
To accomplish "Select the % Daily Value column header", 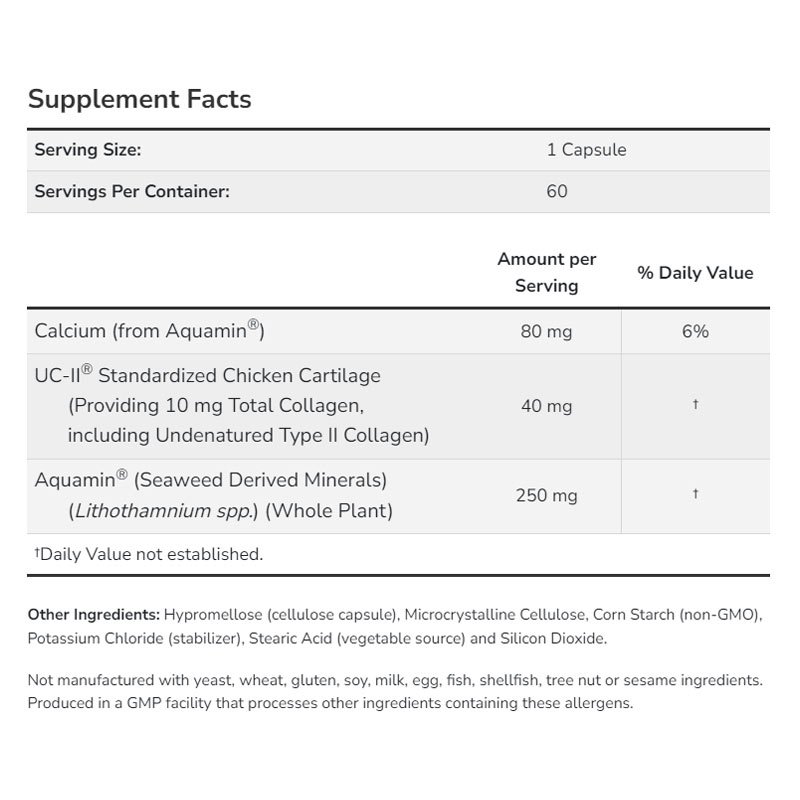I will point(695,273).
